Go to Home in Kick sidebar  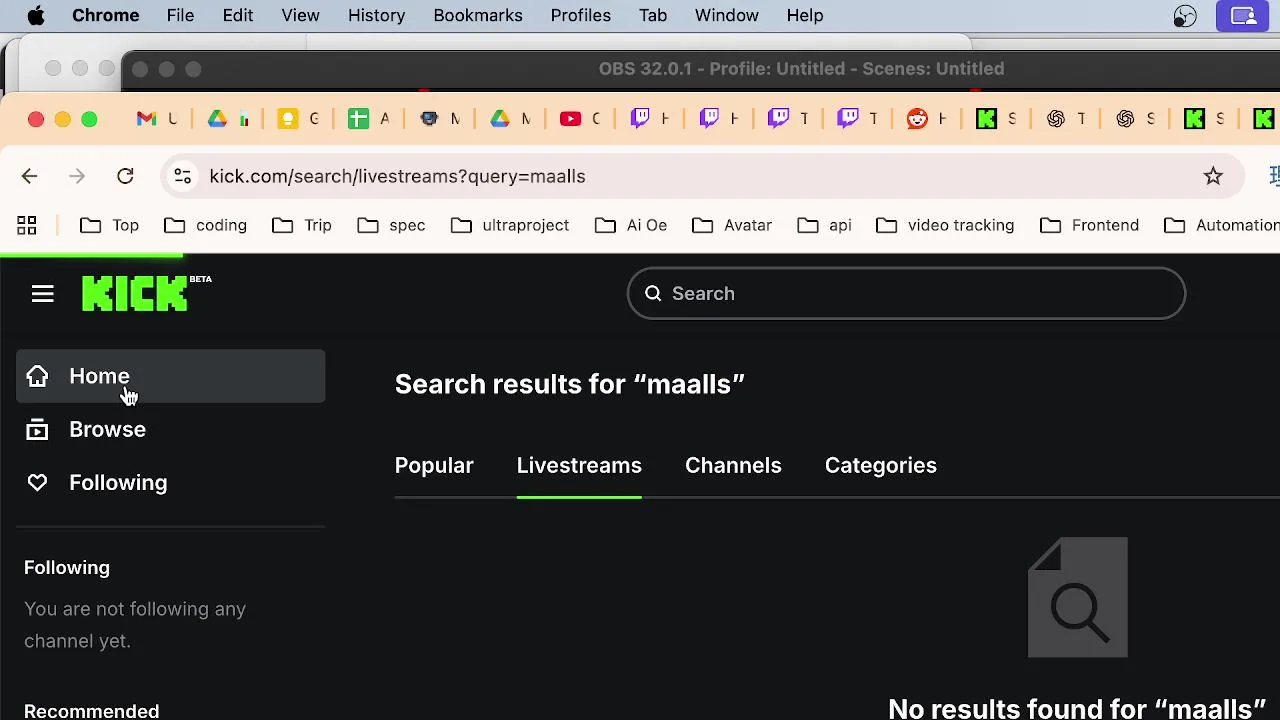pyautogui.click(x=170, y=376)
